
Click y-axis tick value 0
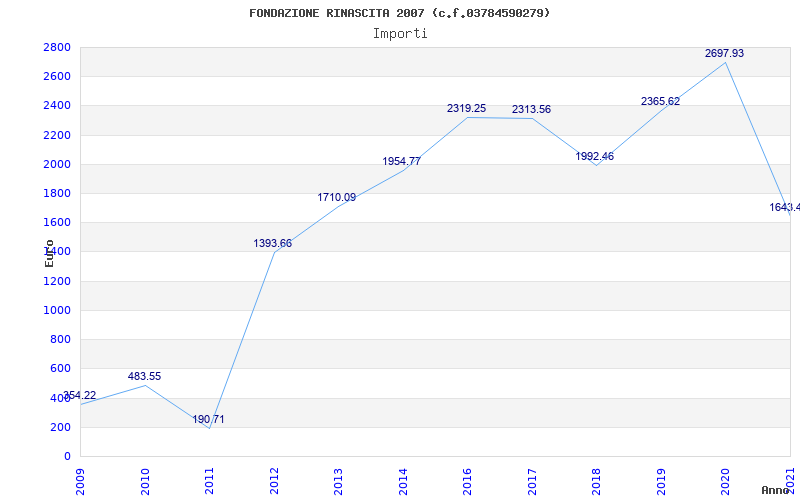[67, 456]
